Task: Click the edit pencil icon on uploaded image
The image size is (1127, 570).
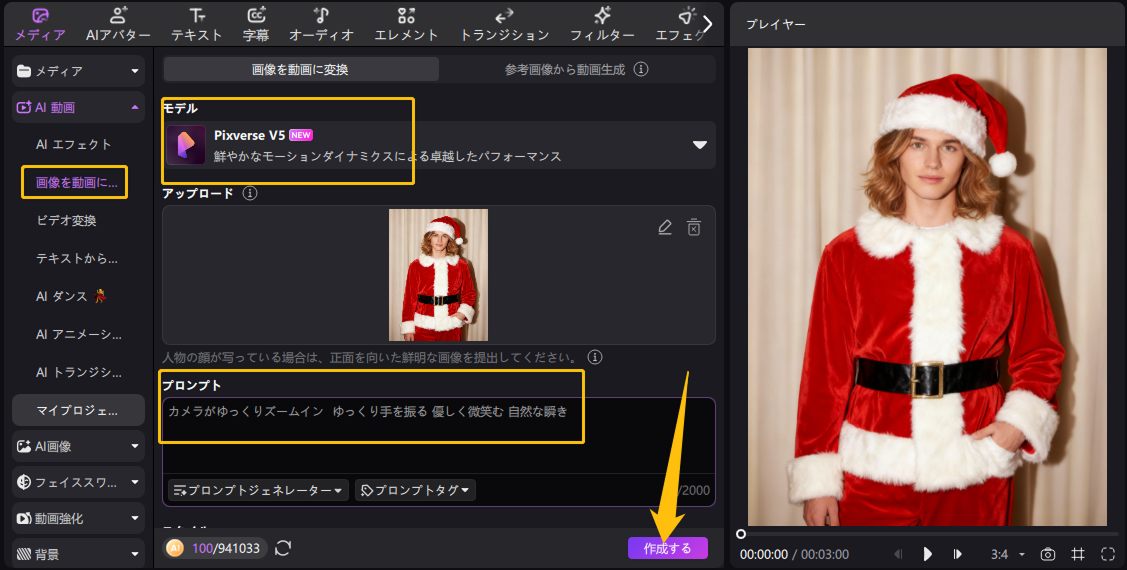Action: (x=665, y=227)
